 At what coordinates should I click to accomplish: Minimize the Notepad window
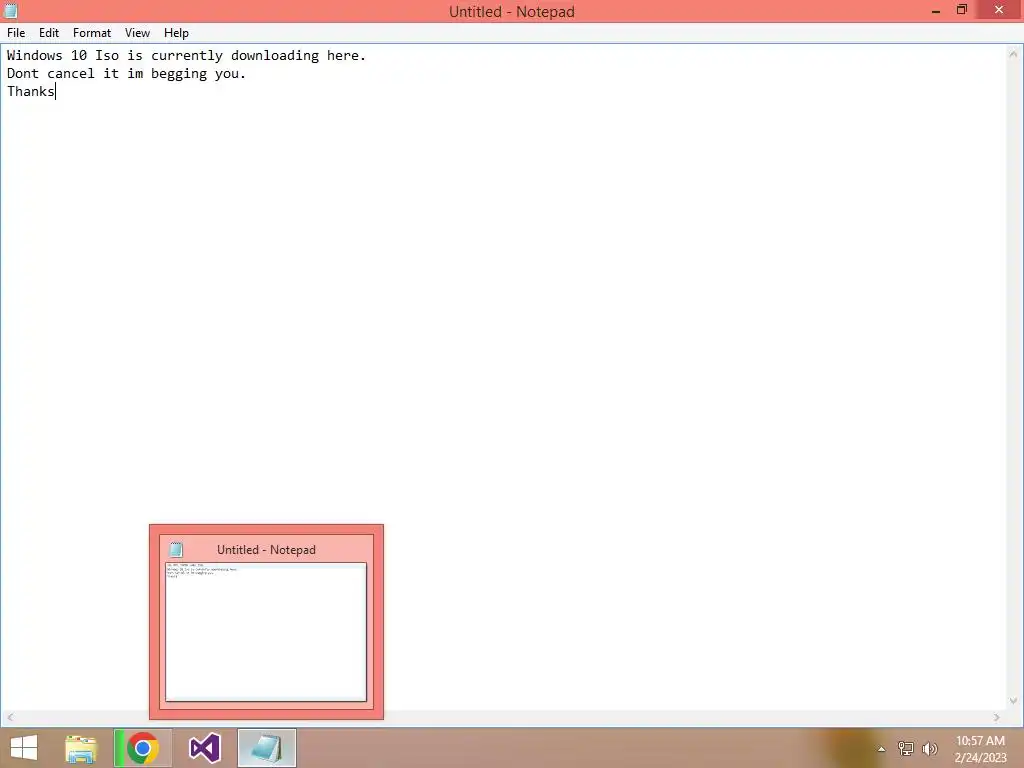[x=936, y=10]
